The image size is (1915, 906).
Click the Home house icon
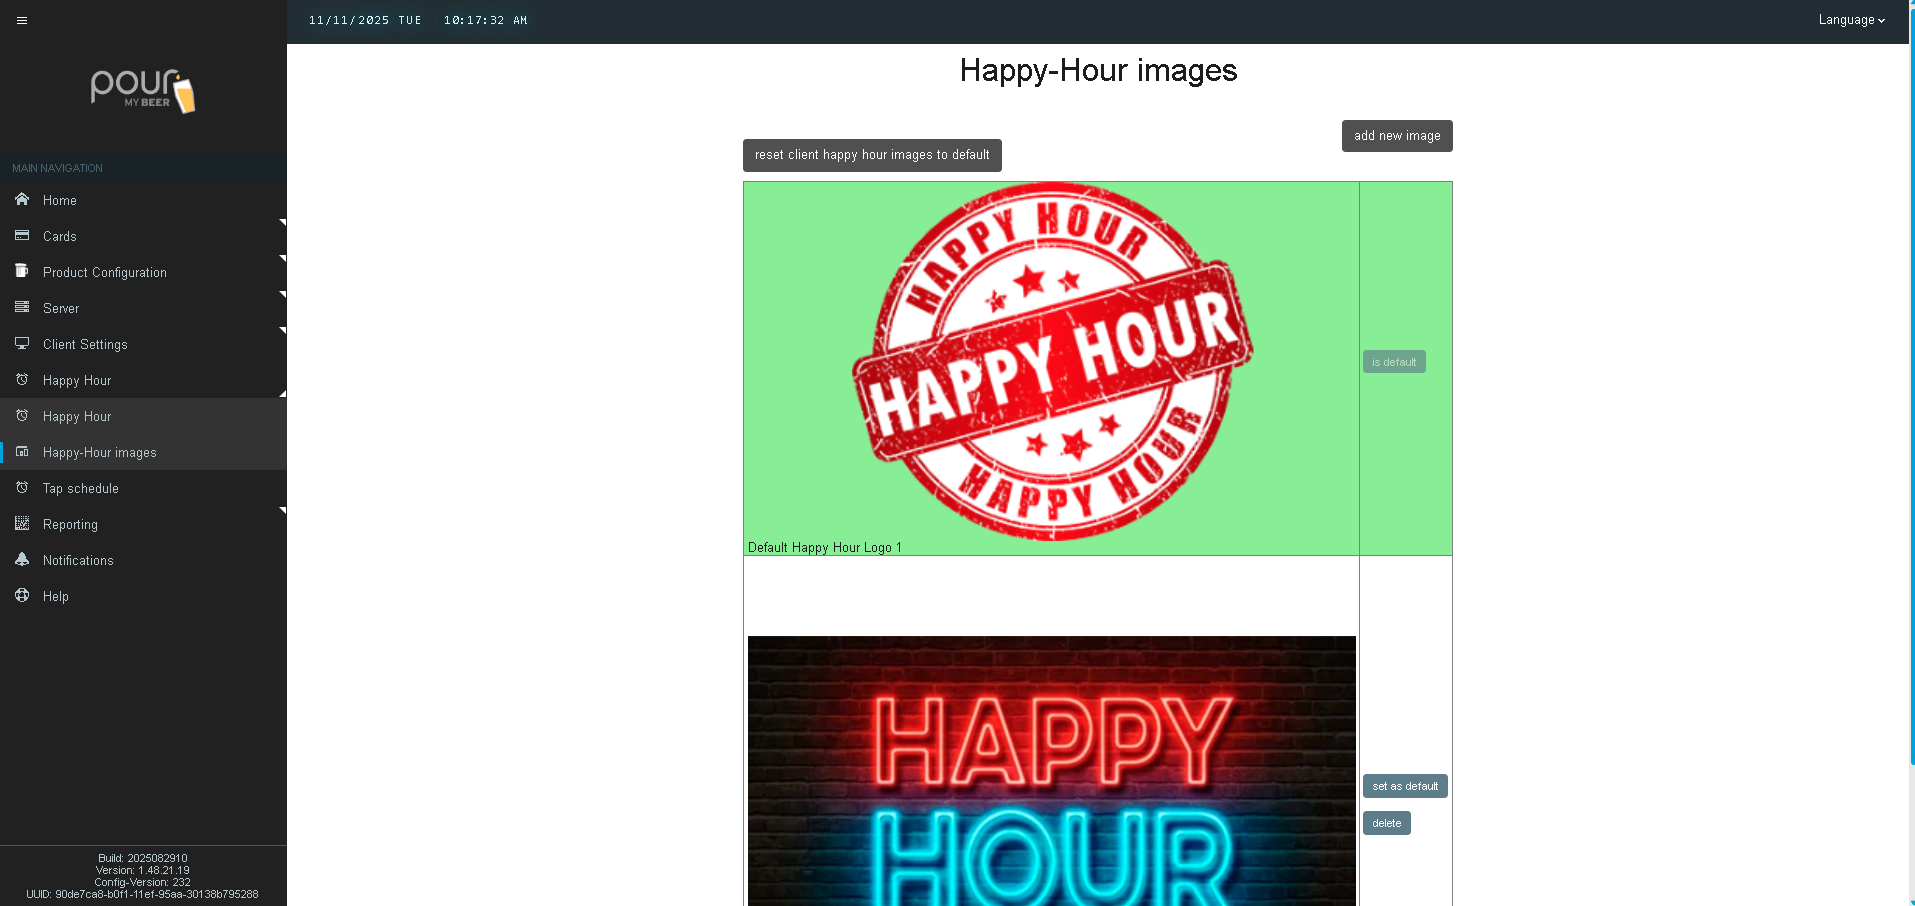coord(22,200)
